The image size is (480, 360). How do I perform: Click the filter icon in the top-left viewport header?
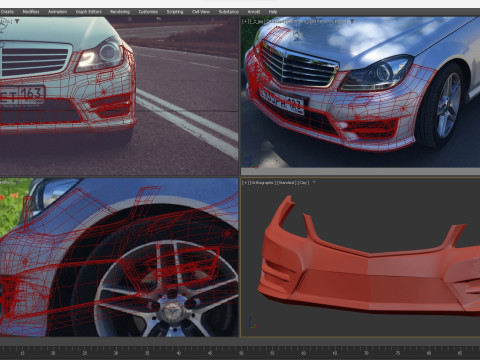click(17, 21)
